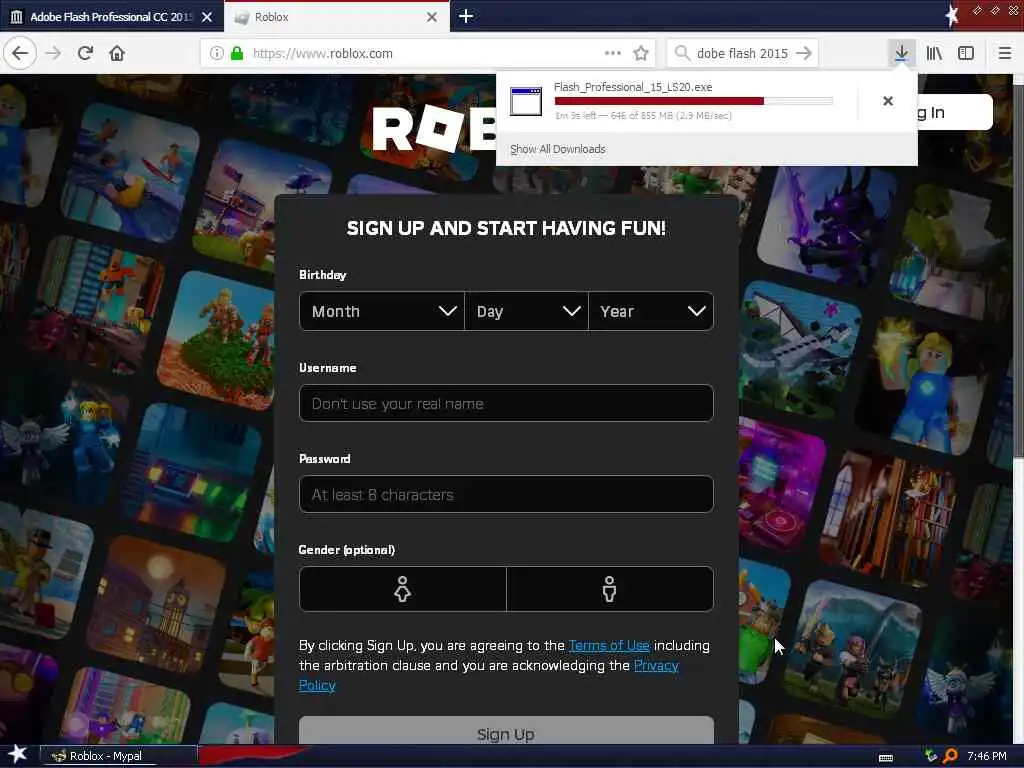Click the 7:46 PM clock
Screen dimensions: 1024x768
987,756
